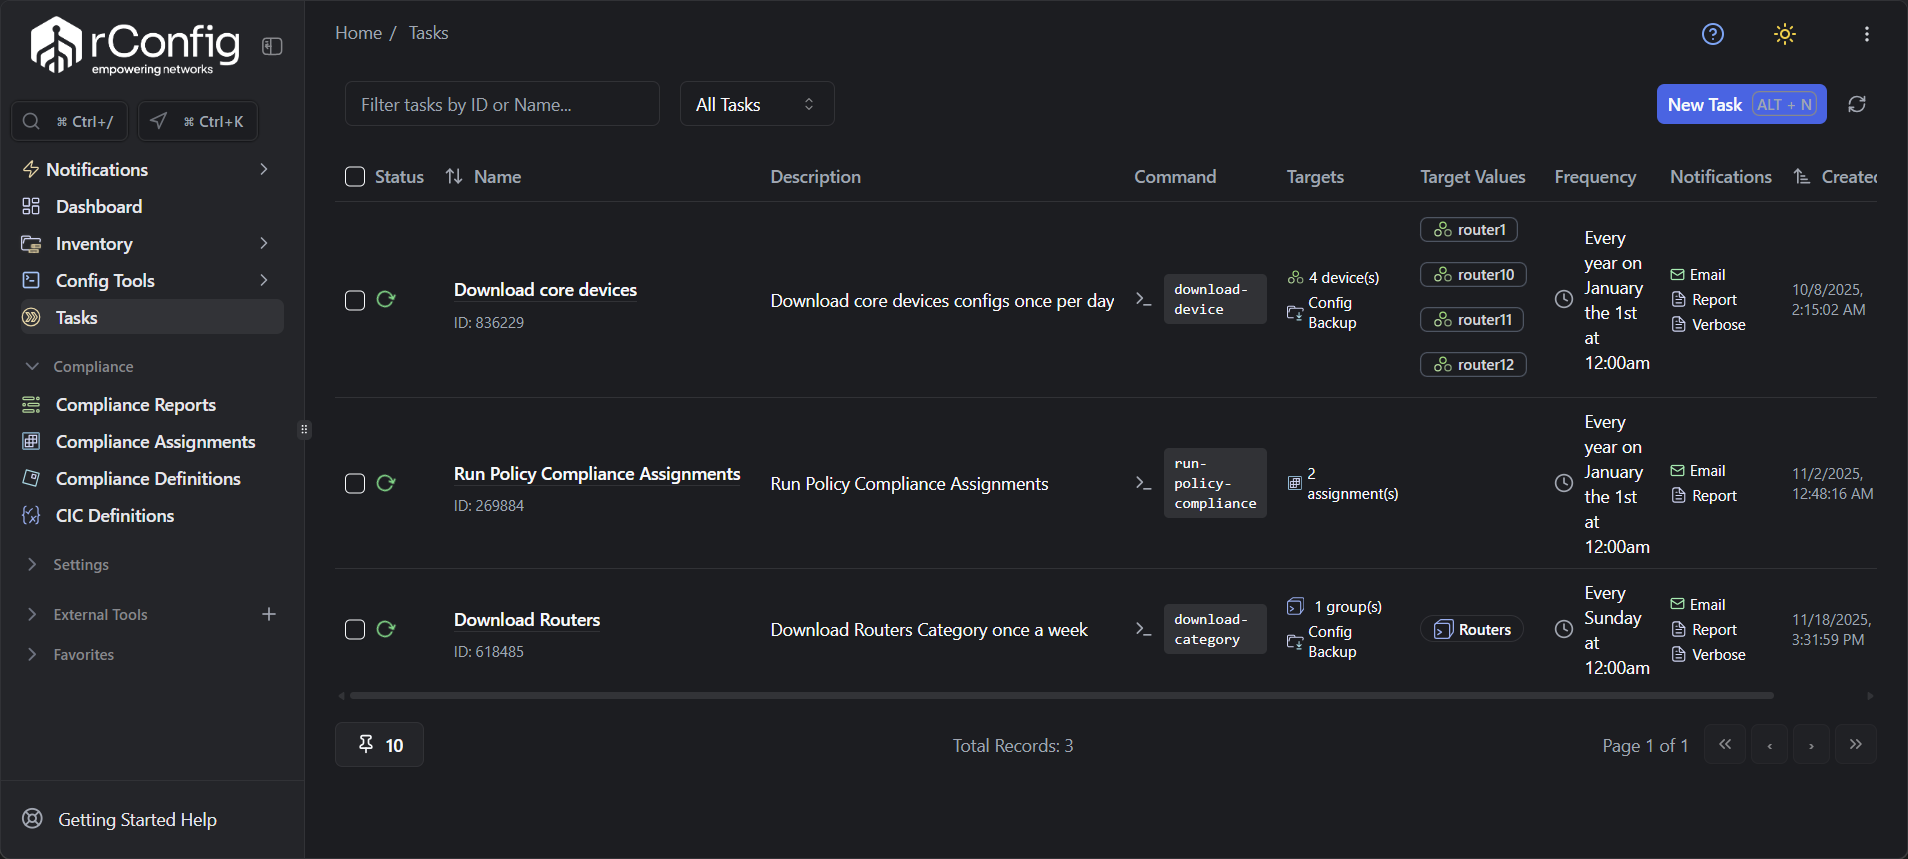Expand the Inventory submenu chevron

[264, 243]
